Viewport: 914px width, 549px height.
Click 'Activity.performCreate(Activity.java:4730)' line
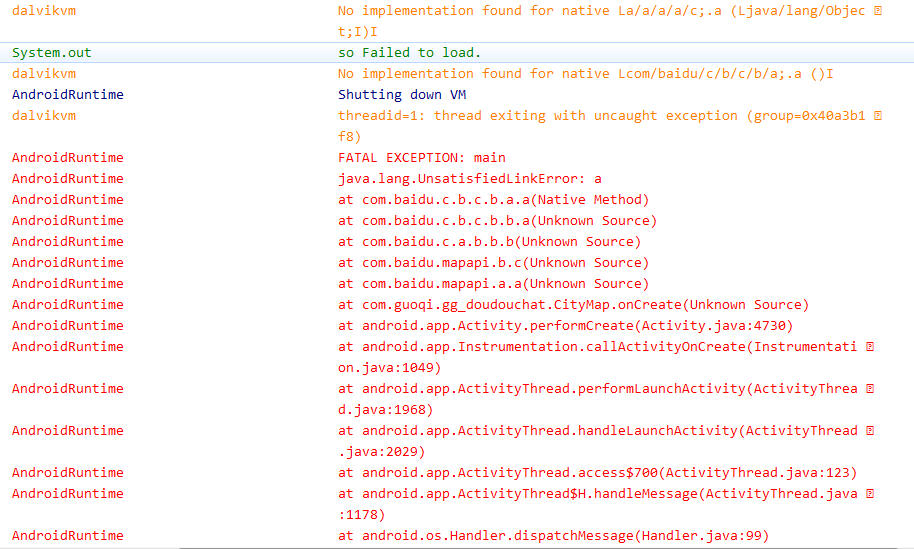point(565,325)
